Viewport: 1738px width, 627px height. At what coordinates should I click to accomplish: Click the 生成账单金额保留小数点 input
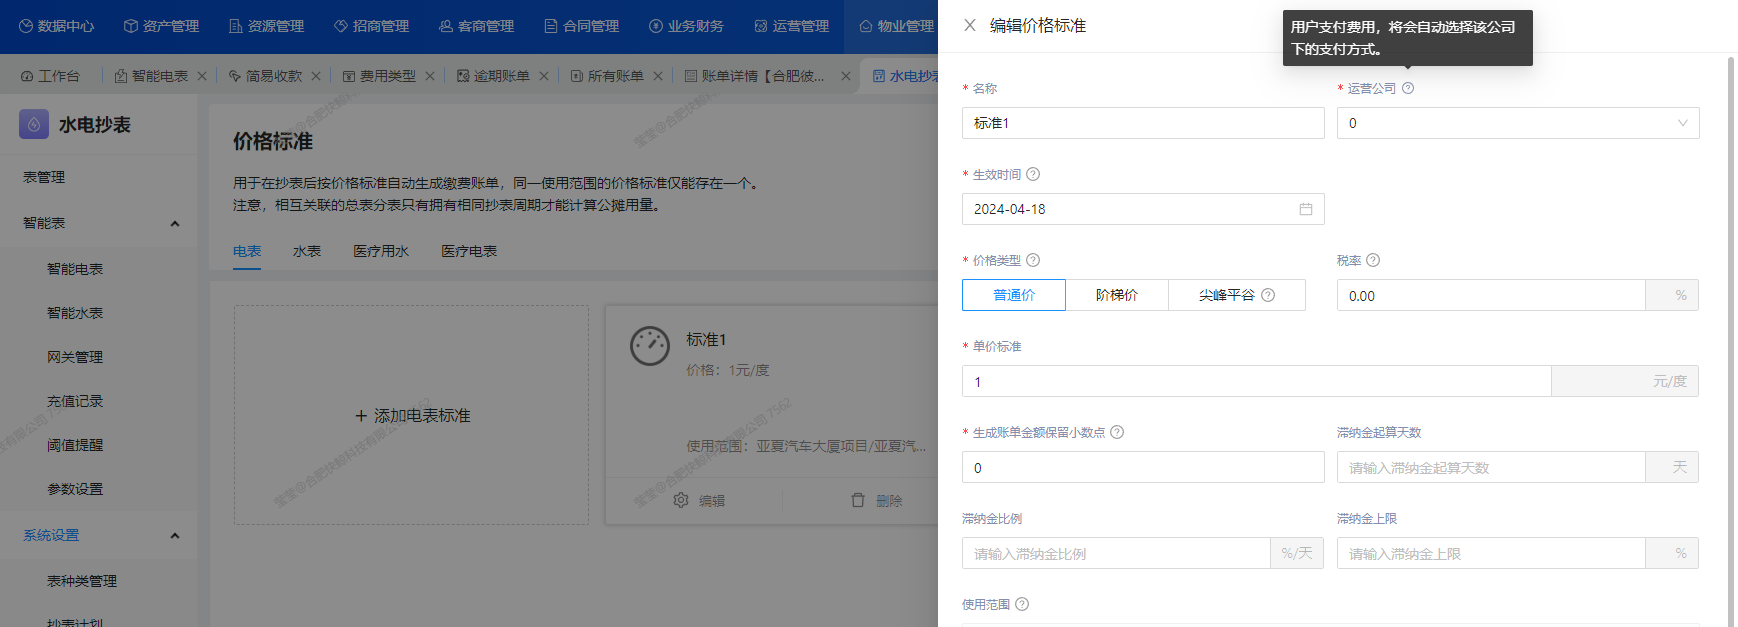click(x=1143, y=467)
